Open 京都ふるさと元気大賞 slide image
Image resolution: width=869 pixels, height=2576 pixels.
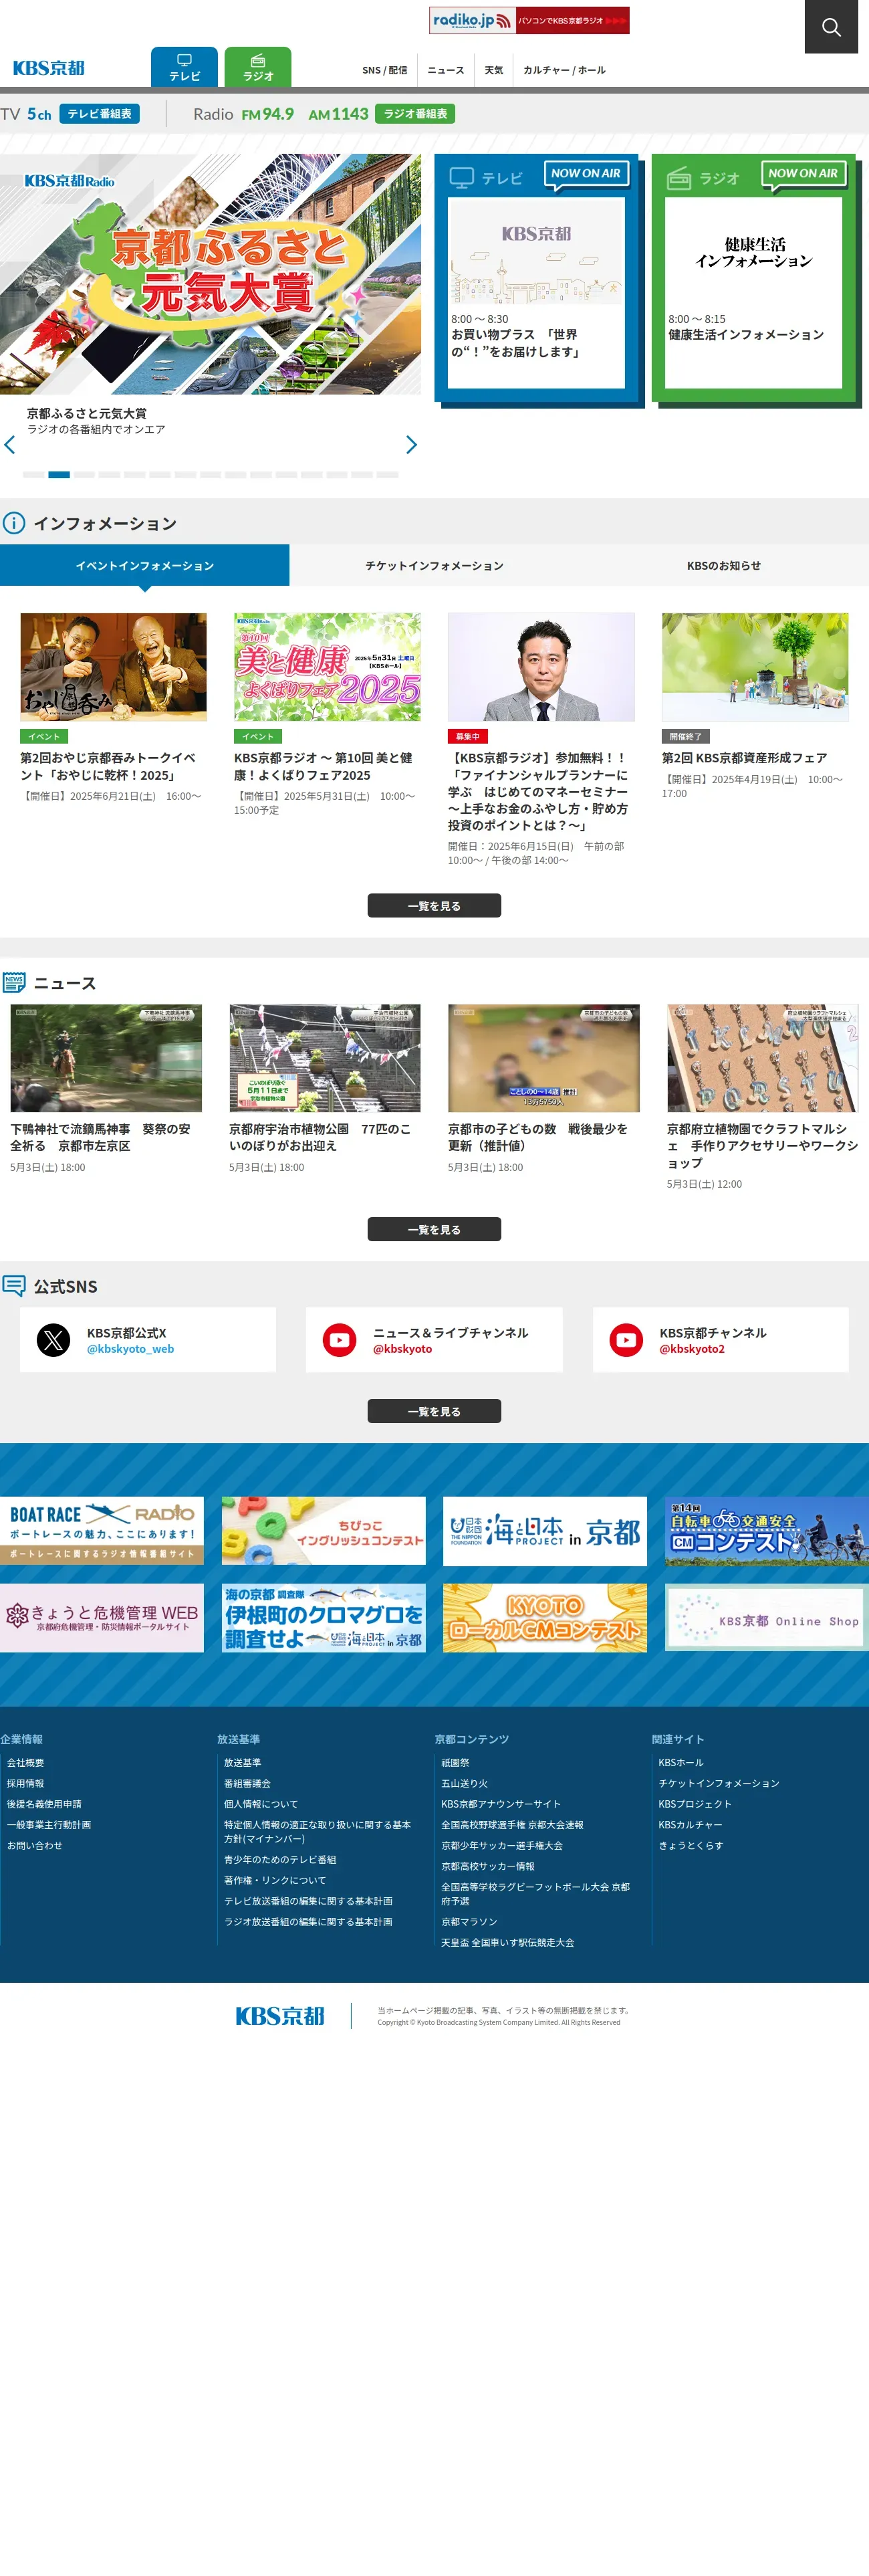[210, 274]
